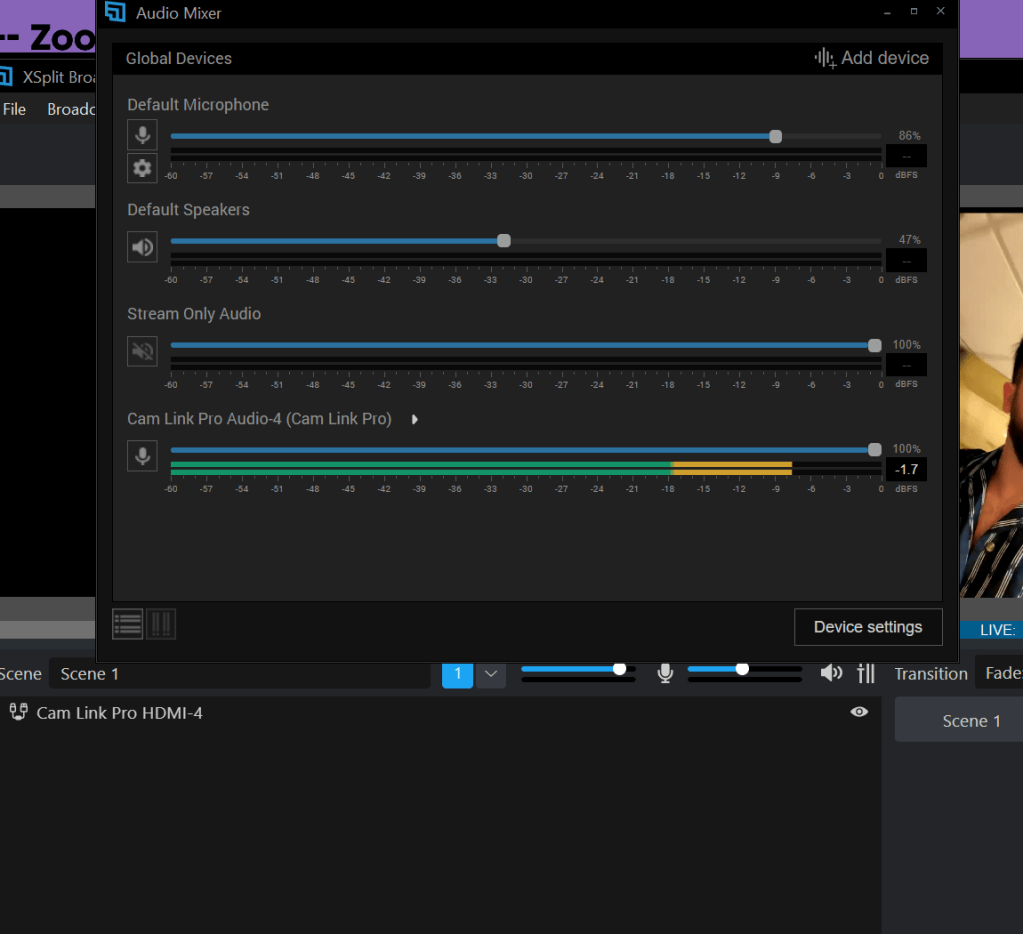The width and height of the screenshot is (1023, 934).
Task: Mute the Default Microphone device
Action: [x=142, y=135]
